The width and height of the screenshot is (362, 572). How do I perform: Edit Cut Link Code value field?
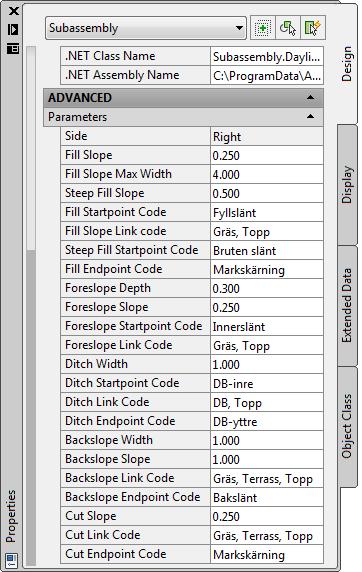[x=267, y=535]
